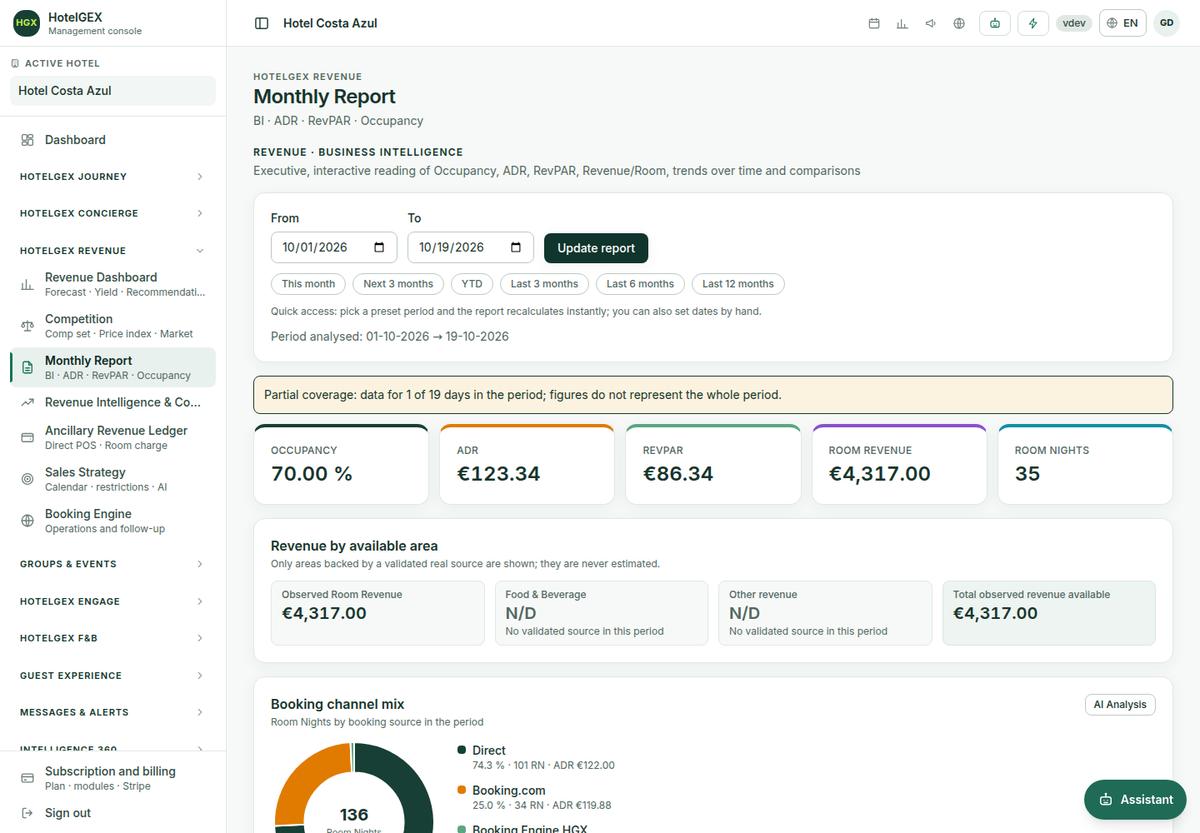Click the Partial coverage warning banner
Viewport: 1200px width, 833px height.
pyautogui.click(x=713, y=395)
